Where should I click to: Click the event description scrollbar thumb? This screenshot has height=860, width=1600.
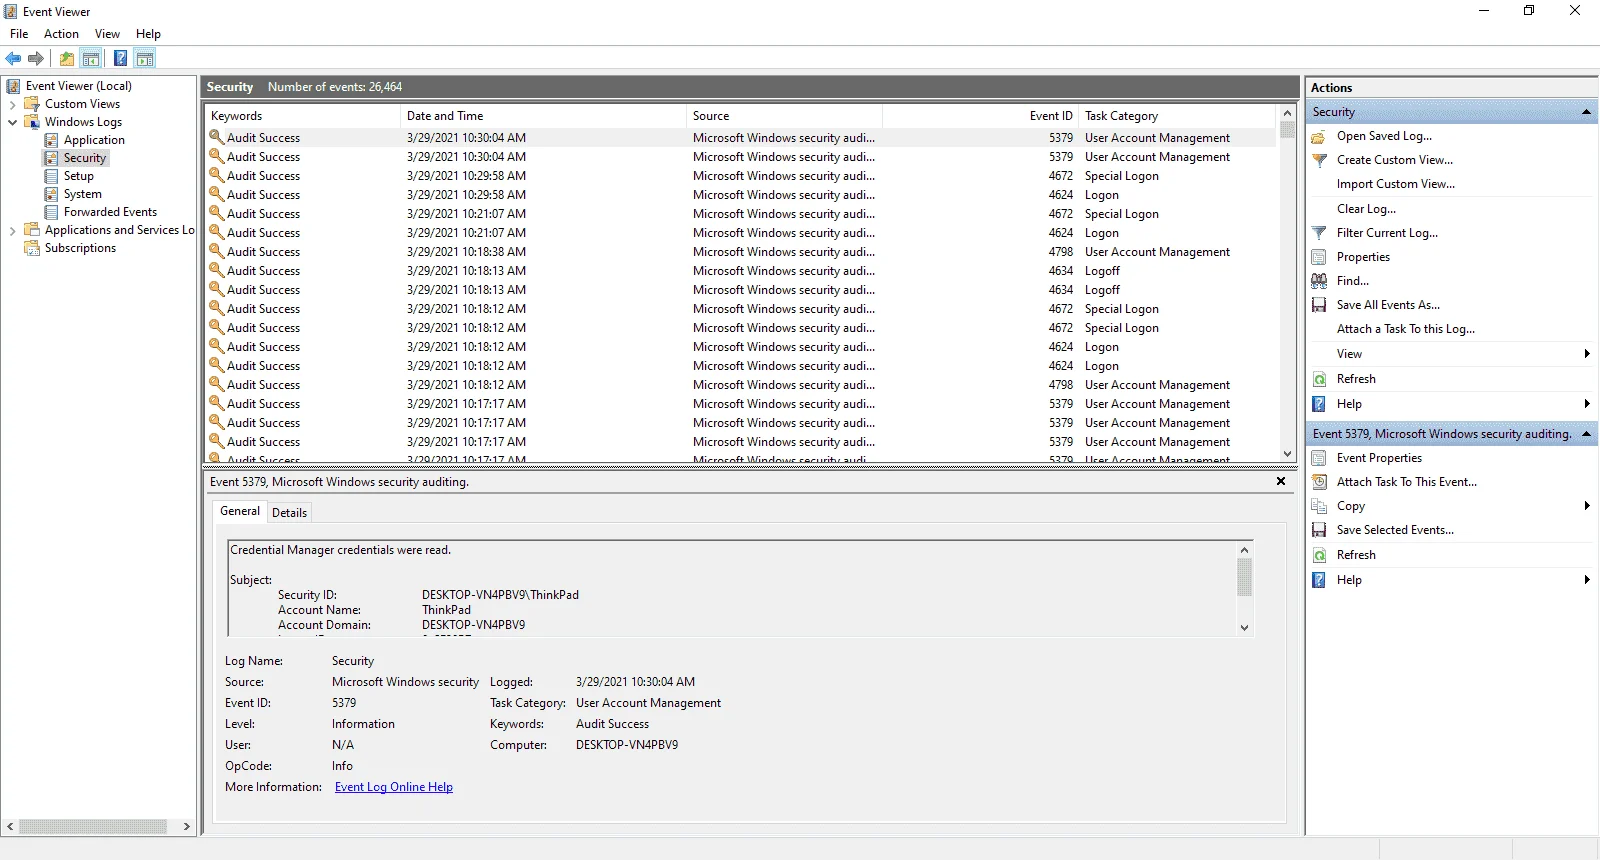pyautogui.click(x=1244, y=577)
